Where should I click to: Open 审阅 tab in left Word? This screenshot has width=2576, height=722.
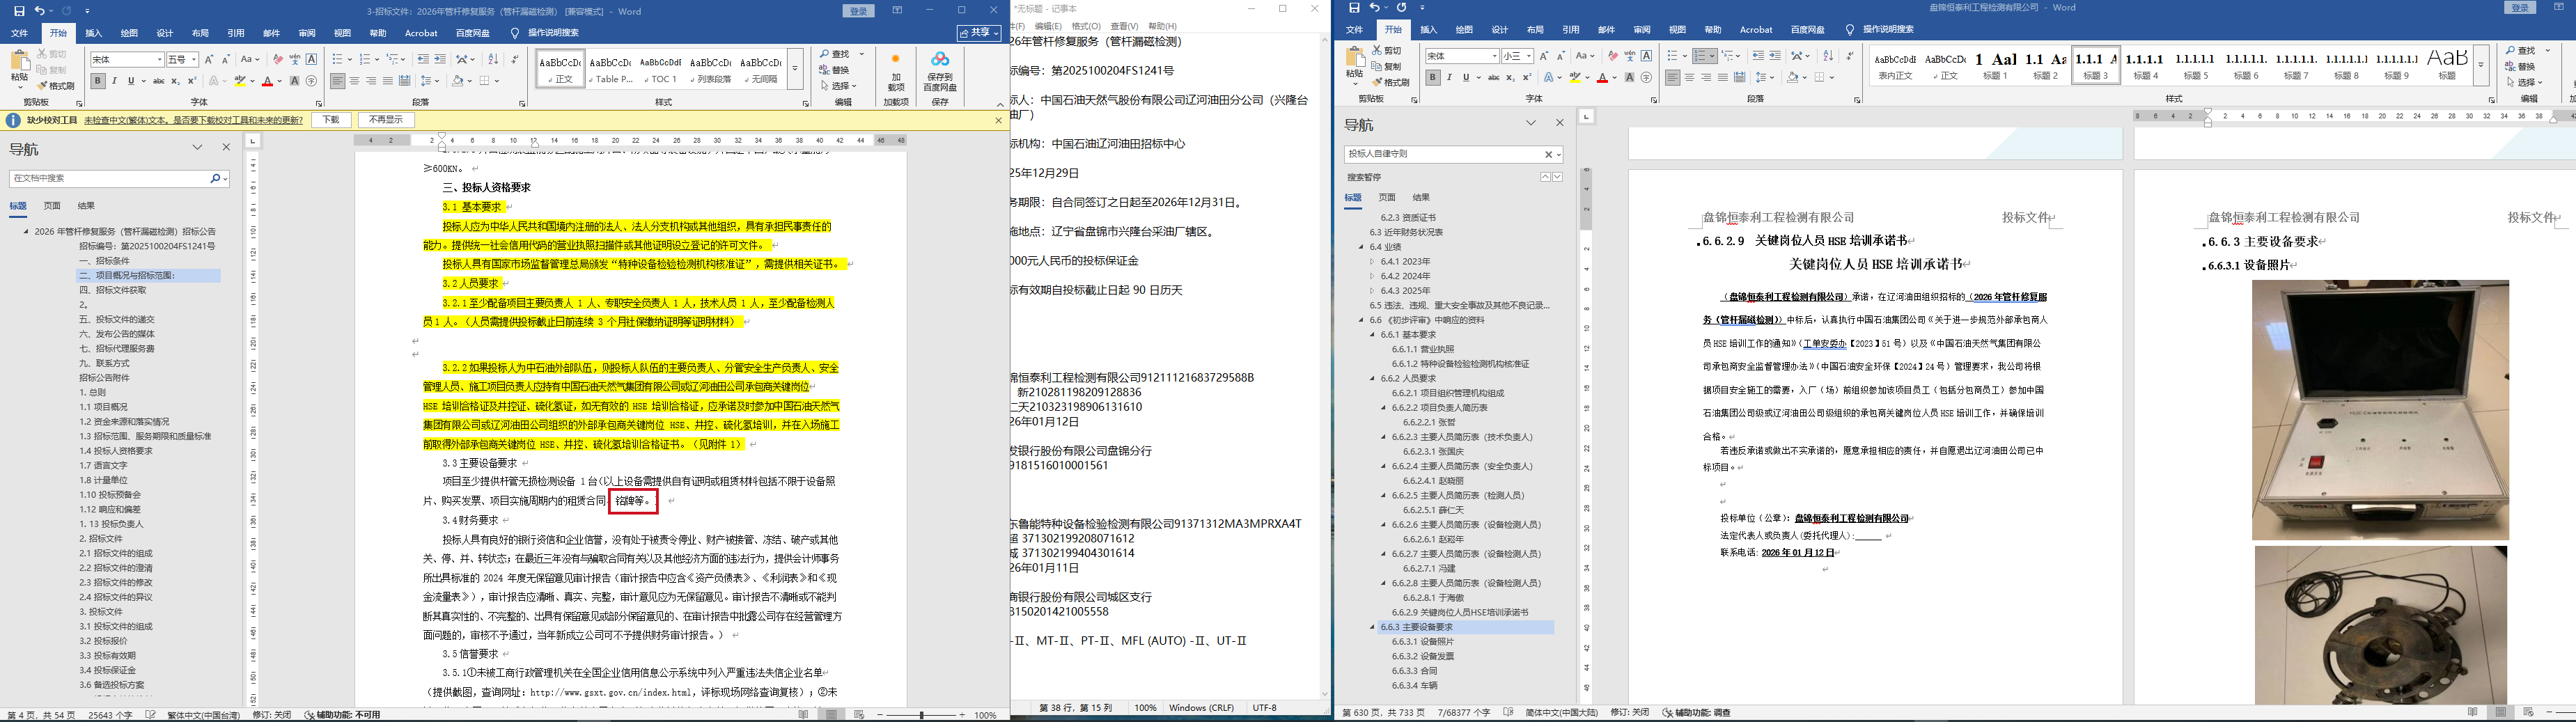307,33
